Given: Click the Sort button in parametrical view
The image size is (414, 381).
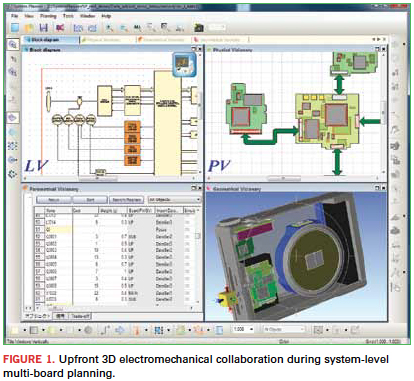Looking at the screenshot, I should [90, 200].
